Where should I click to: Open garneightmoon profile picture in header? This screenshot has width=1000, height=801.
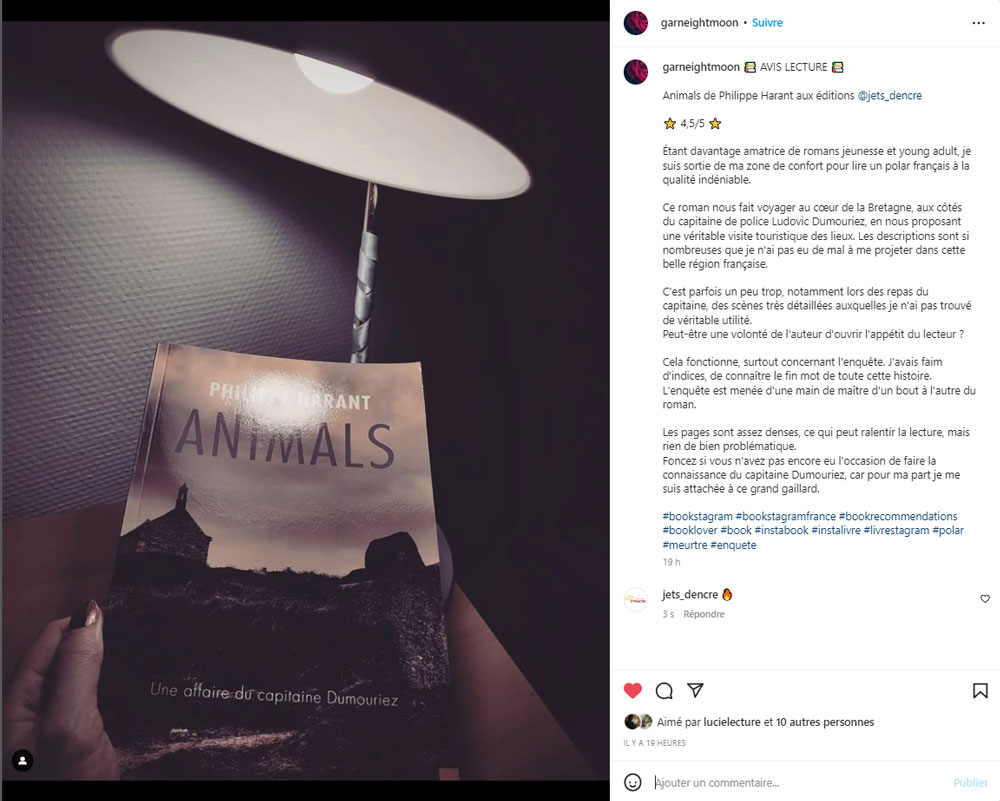coord(636,23)
